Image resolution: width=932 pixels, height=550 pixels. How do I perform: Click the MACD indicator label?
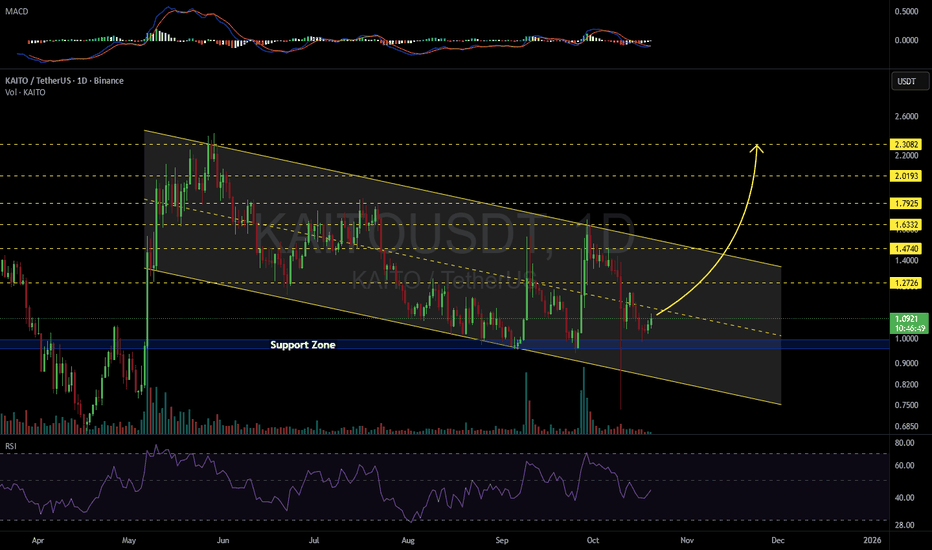[17, 11]
